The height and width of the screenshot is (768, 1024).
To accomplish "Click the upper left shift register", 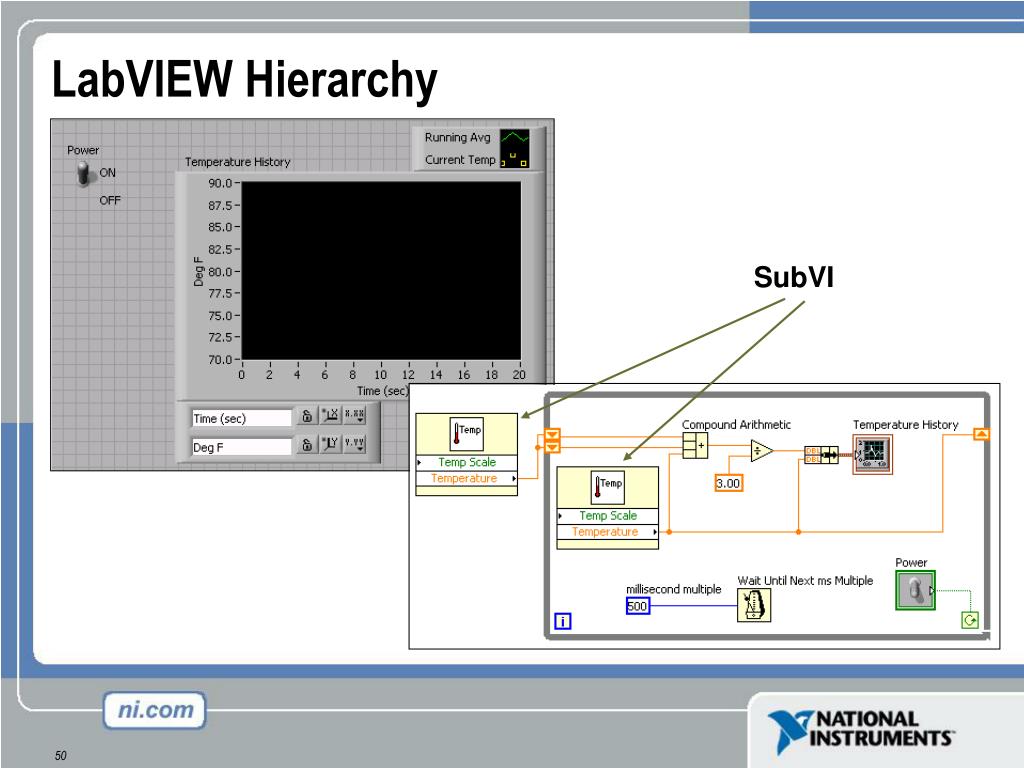I will tap(552, 435).
